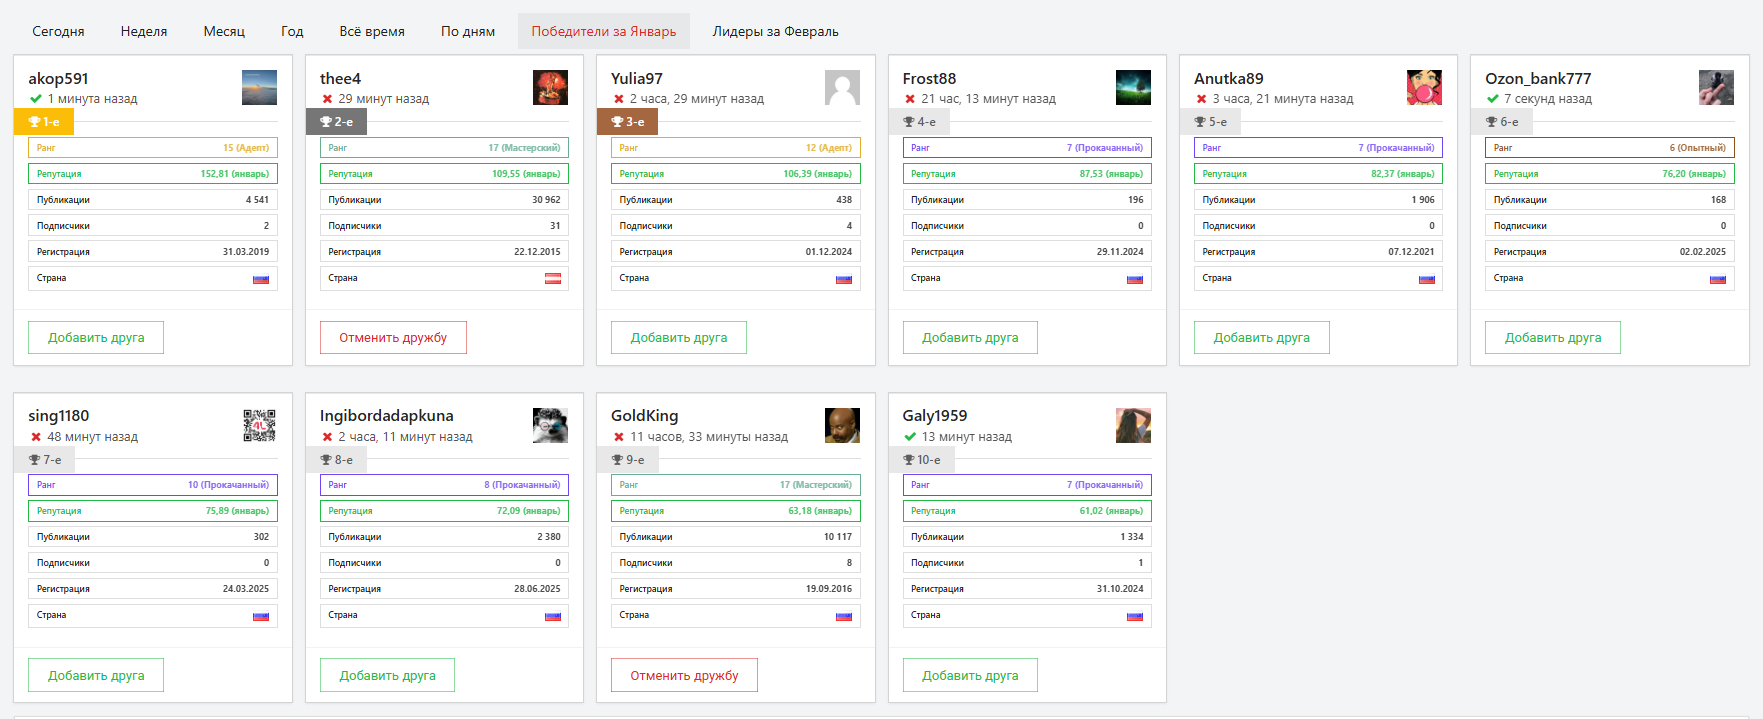
Task: Click the 2-е trophy badge on thee4's card
Action: point(336,122)
